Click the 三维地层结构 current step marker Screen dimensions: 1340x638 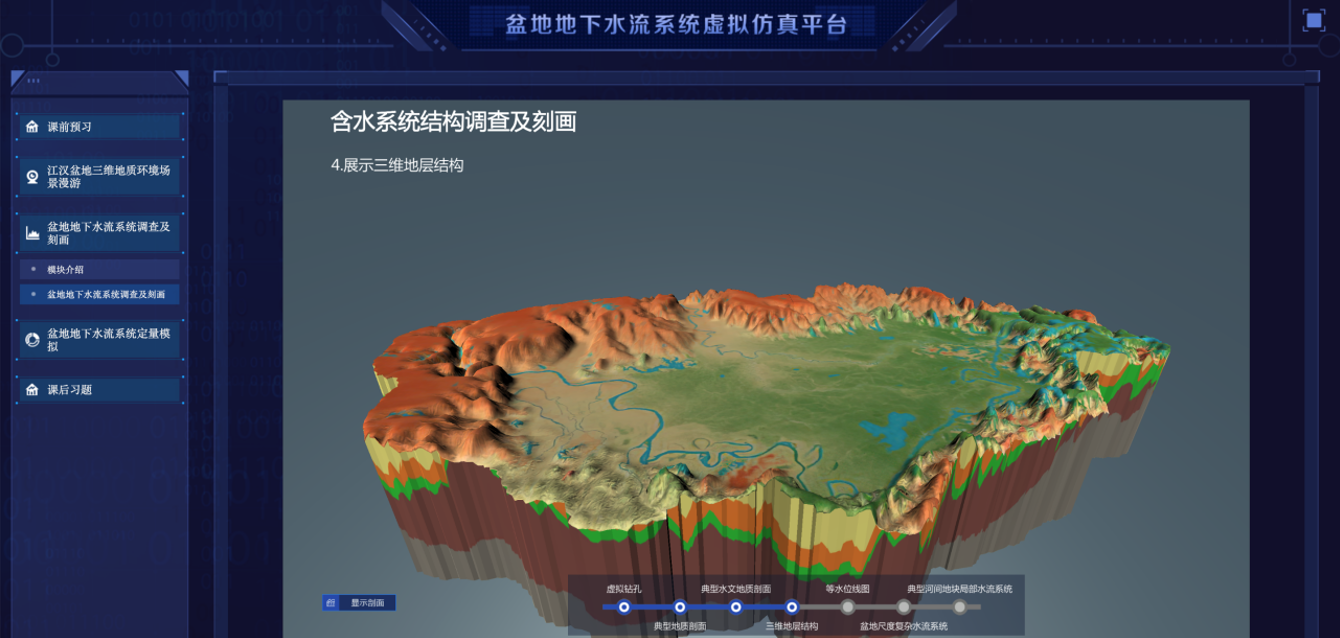coord(792,607)
